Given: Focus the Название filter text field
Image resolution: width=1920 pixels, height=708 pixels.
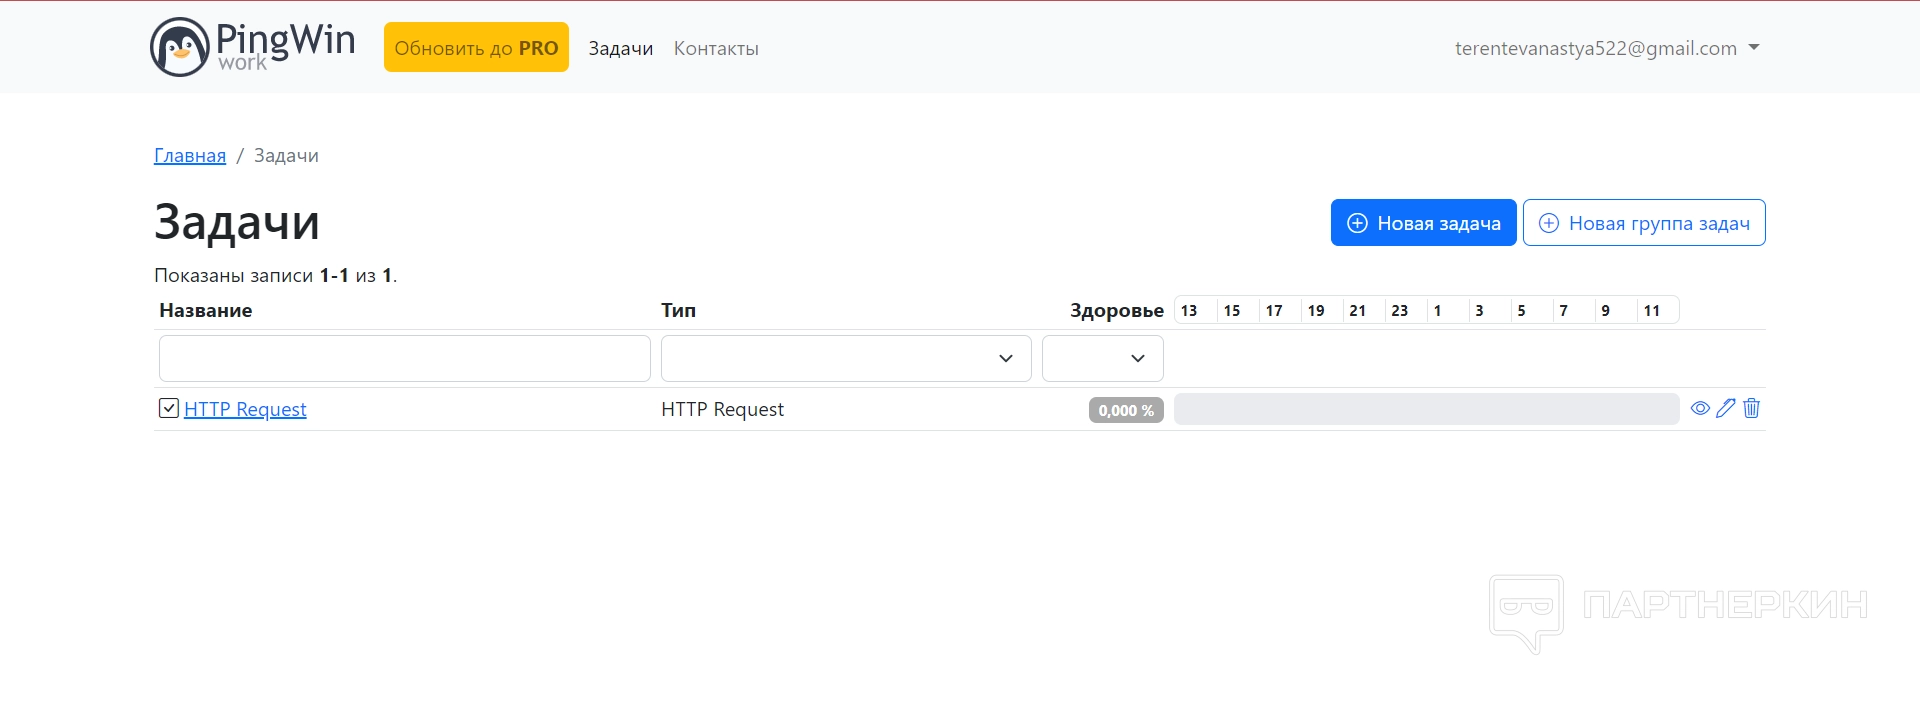Looking at the screenshot, I should tap(404, 358).
